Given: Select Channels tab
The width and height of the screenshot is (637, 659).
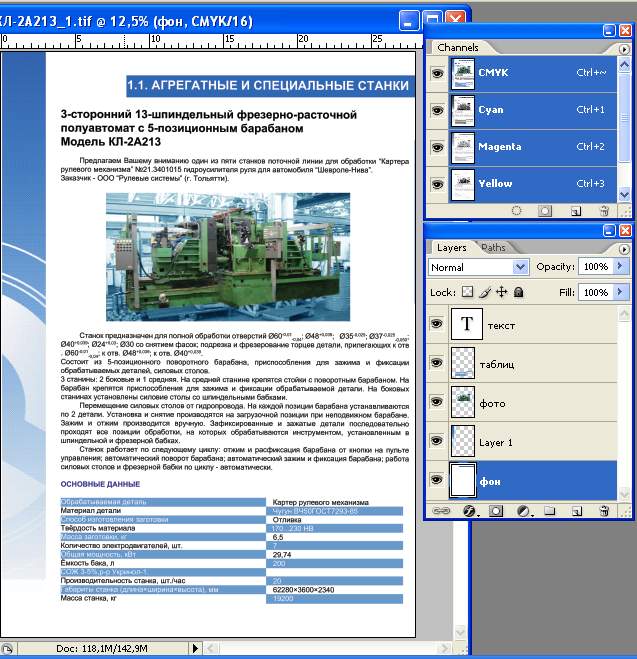Looking at the screenshot, I should click(x=458, y=47).
